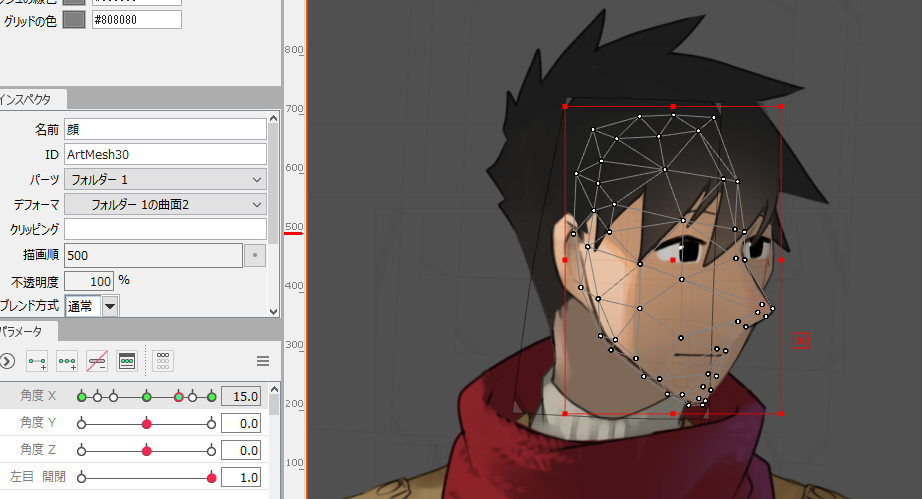Click the red marker on vertical ruler
922x499 pixels.
point(293,233)
